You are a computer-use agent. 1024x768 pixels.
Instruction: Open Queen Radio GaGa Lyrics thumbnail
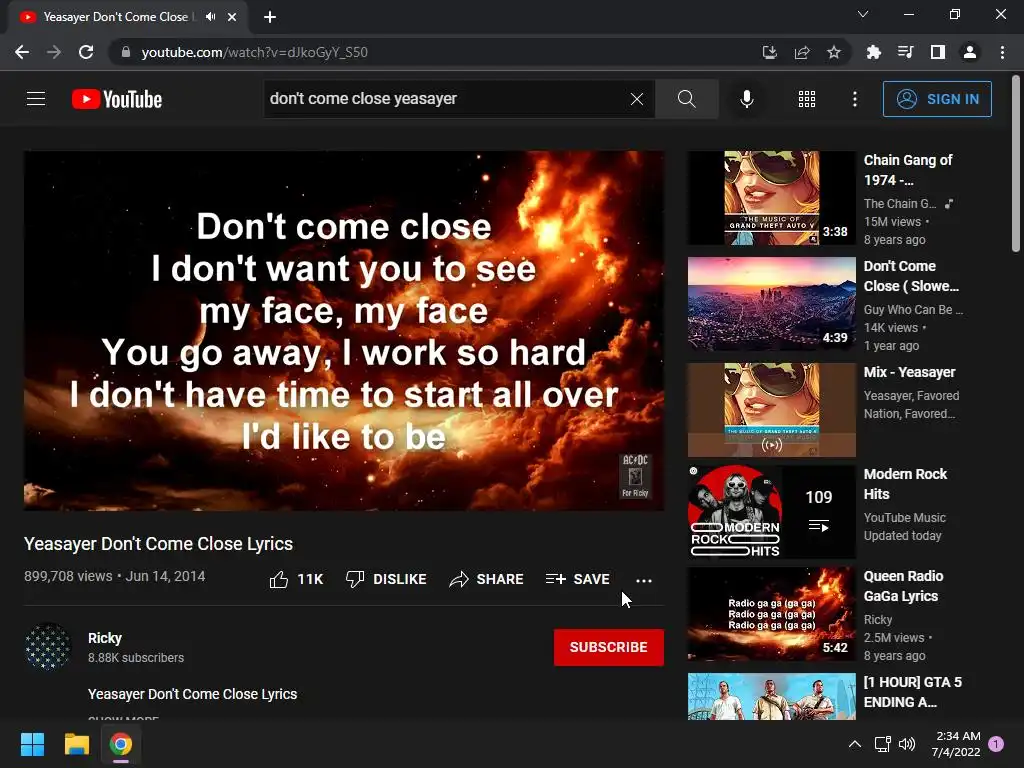(771, 613)
